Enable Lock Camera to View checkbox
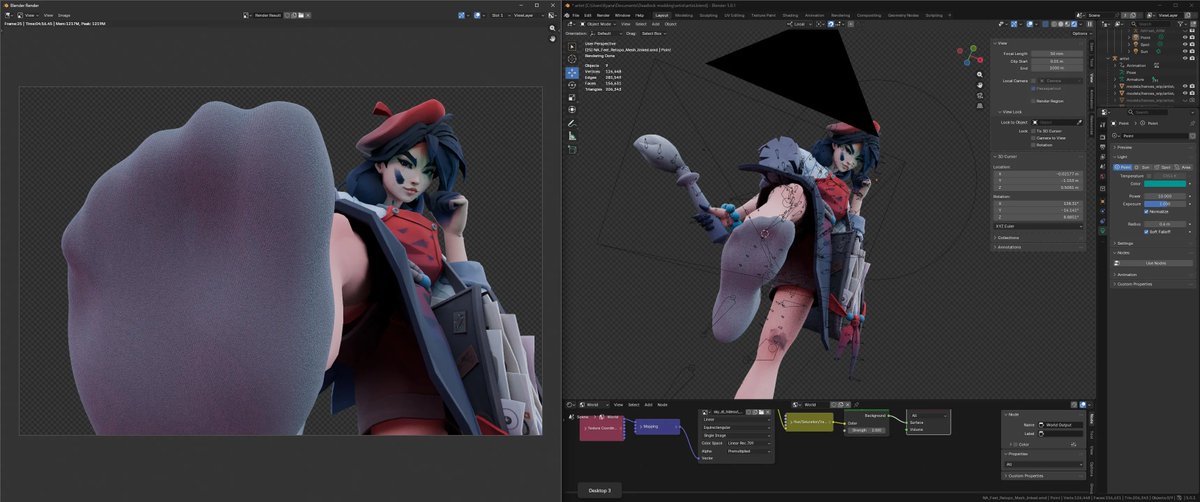The width and height of the screenshot is (1200, 502). pyautogui.click(x=1033, y=138)
